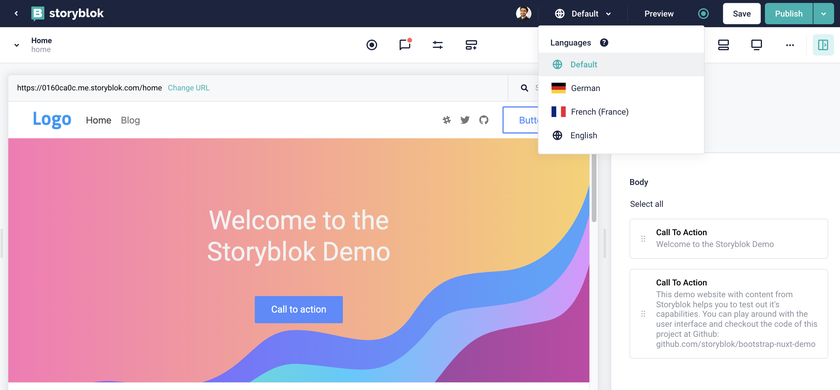Click the Storyblok logo

click(x=68, y=14)
